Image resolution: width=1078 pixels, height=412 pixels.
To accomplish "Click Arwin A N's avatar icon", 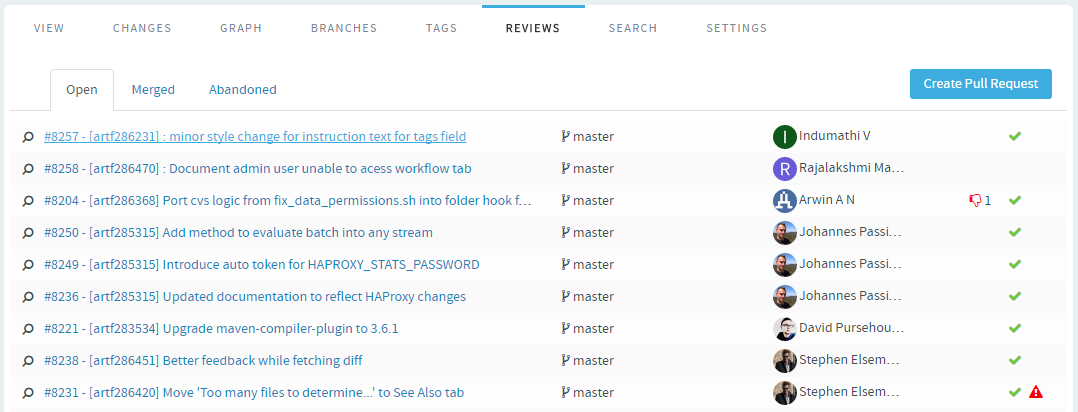I will [x=784, y=201].
